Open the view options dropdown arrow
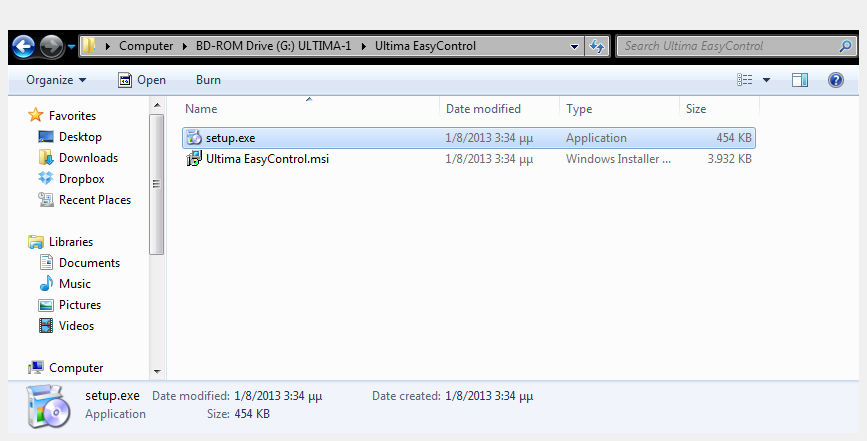 (x=766, y=80)
